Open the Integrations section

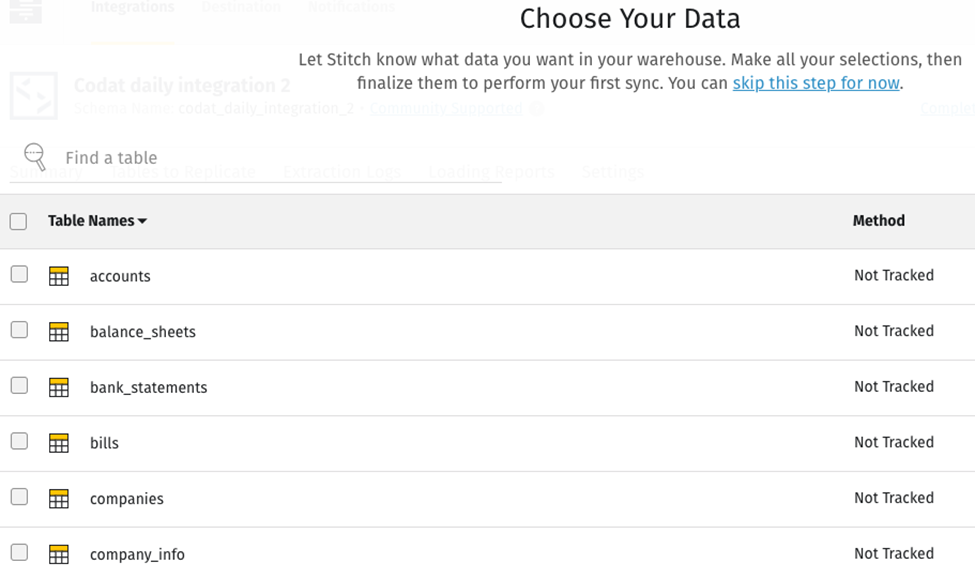[x=133, y=8]
